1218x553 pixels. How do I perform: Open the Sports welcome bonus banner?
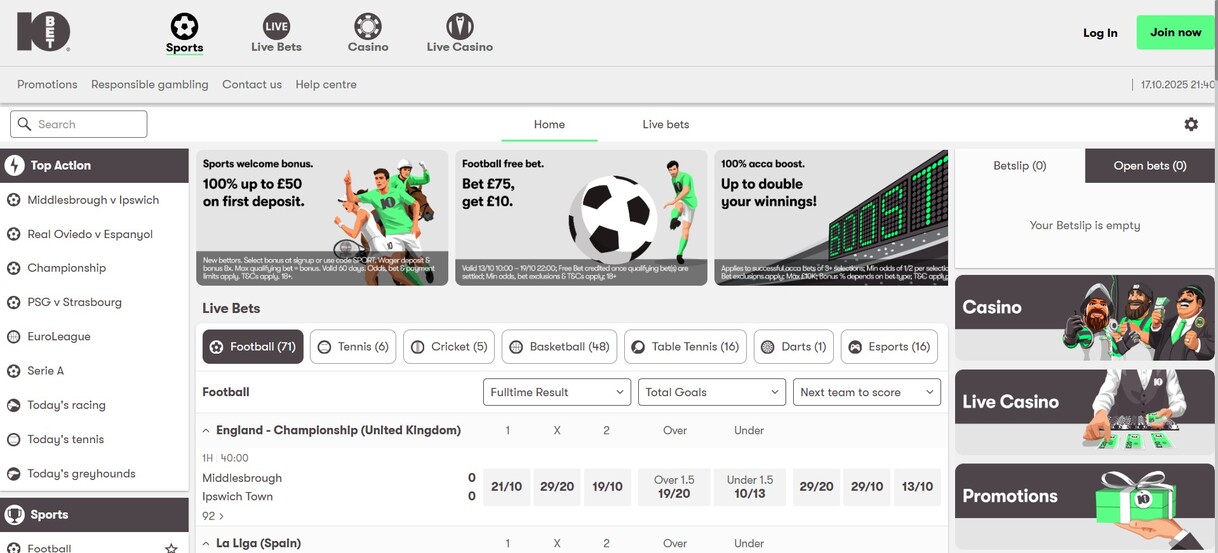click(x=322, y=218)
